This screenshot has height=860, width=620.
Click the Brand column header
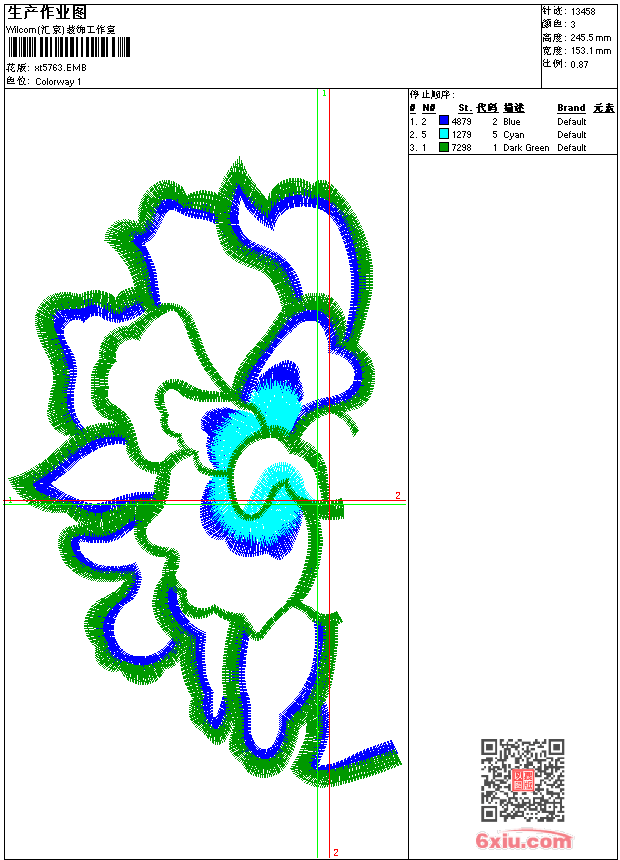click(571, 108)
